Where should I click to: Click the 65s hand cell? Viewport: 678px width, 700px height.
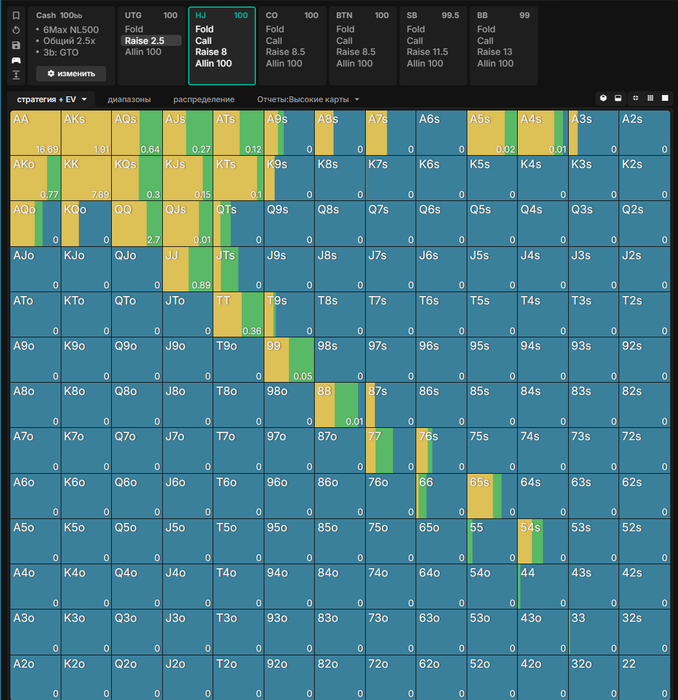coord(492,496)
